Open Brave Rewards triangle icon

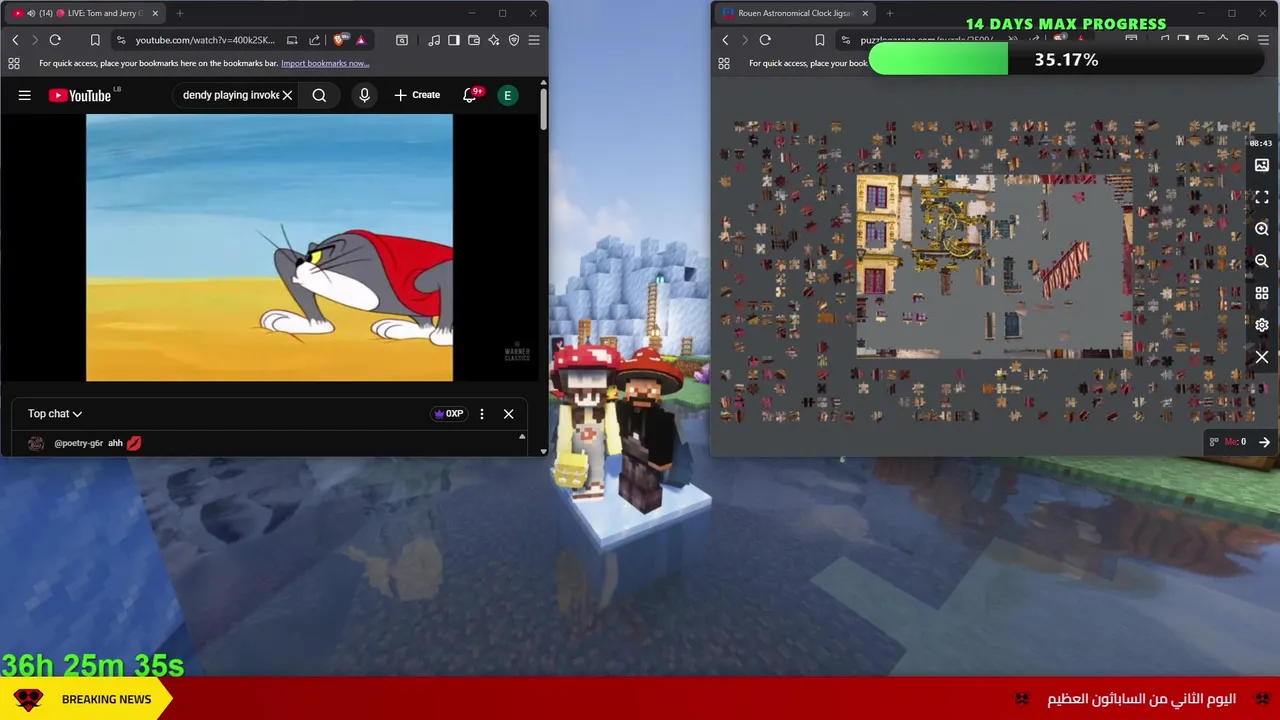pyautogui.click(x=361, y=40)
